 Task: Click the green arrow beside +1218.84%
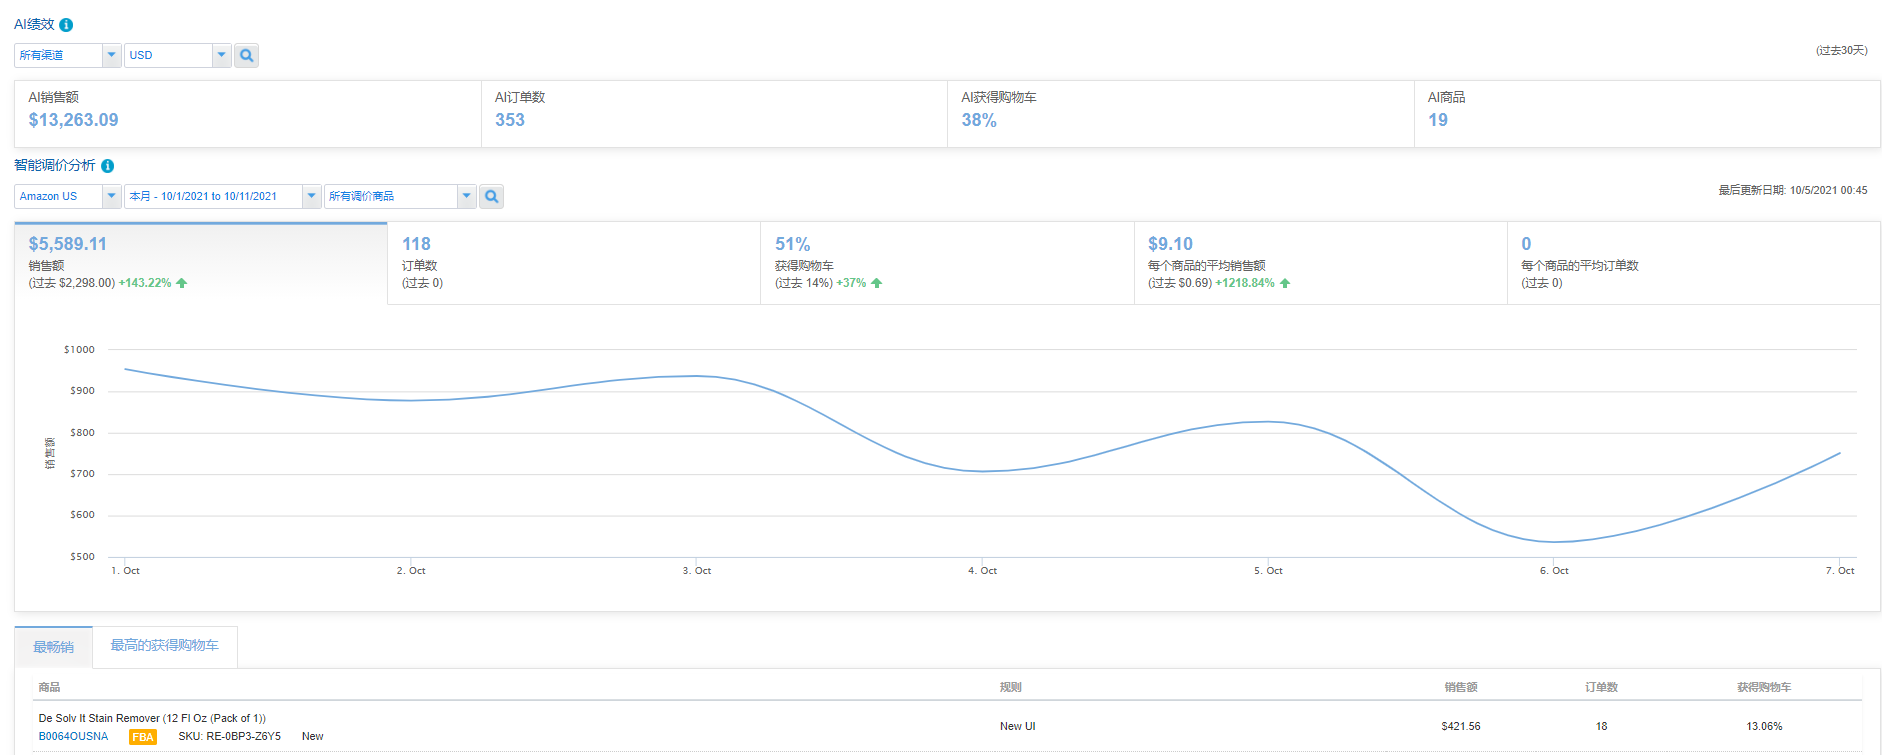pos(1285,283)
